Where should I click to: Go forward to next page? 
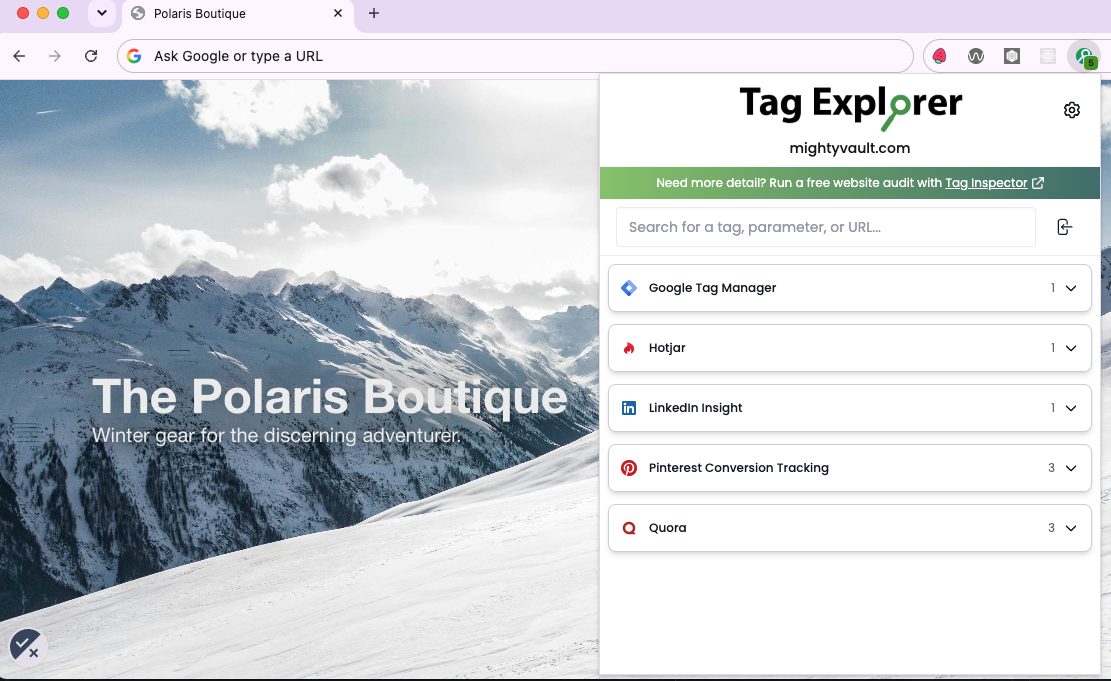(x=55, y=56)
